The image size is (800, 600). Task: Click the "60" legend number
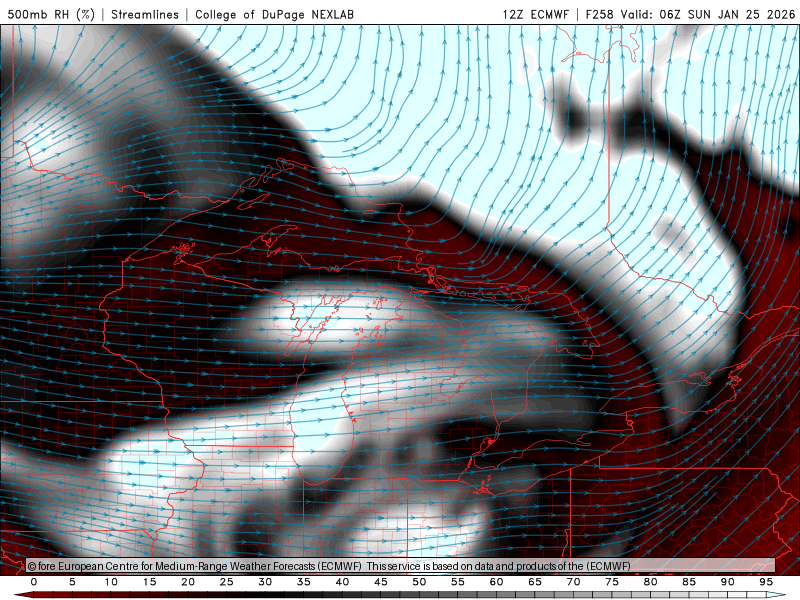(496, 582)
